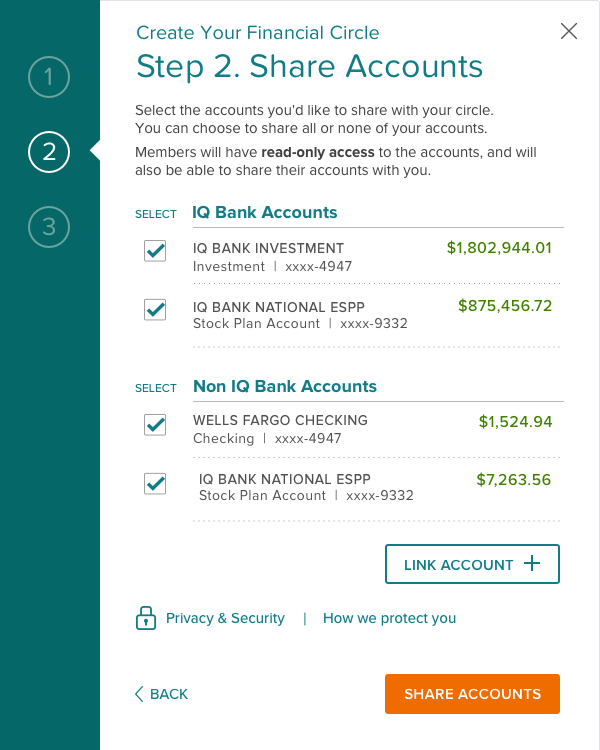Click the back chevron arrow
This screenshot has width=600, height=750.
(139, 694)
